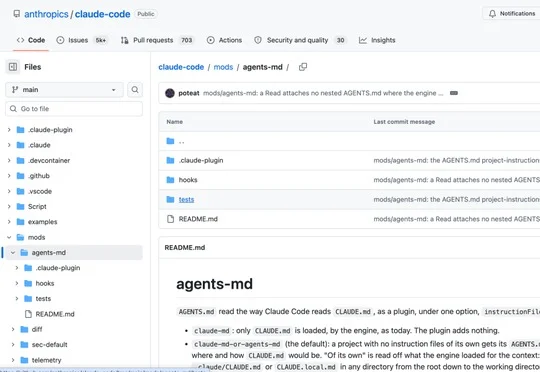Screen dimensions: 540x372
Task: Expand commit details ellipsis button
Action: (x=454, y=93)
